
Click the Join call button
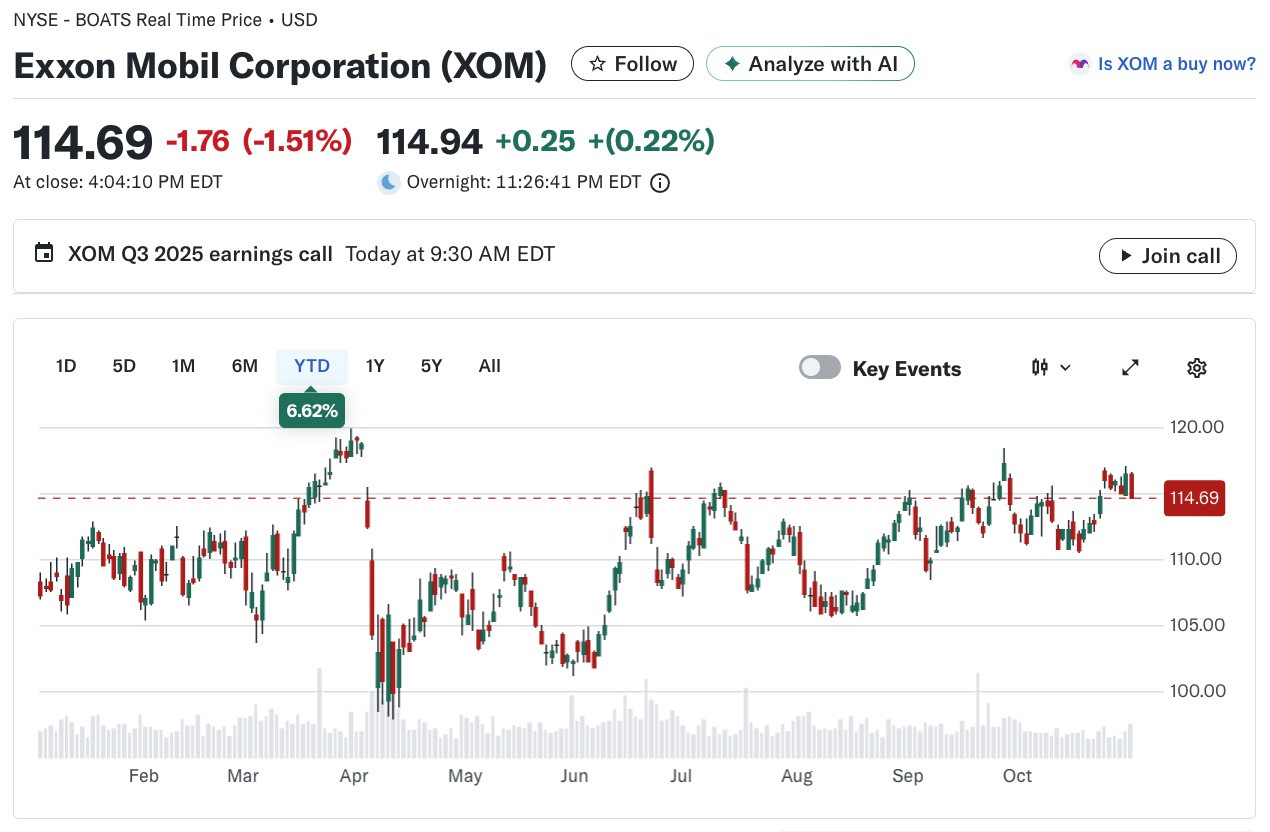1167,256
